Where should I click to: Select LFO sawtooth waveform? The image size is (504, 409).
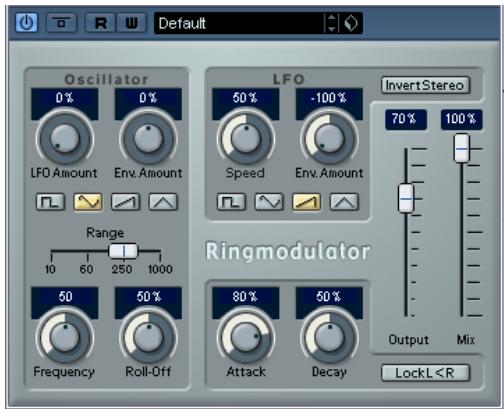point(306,202)
